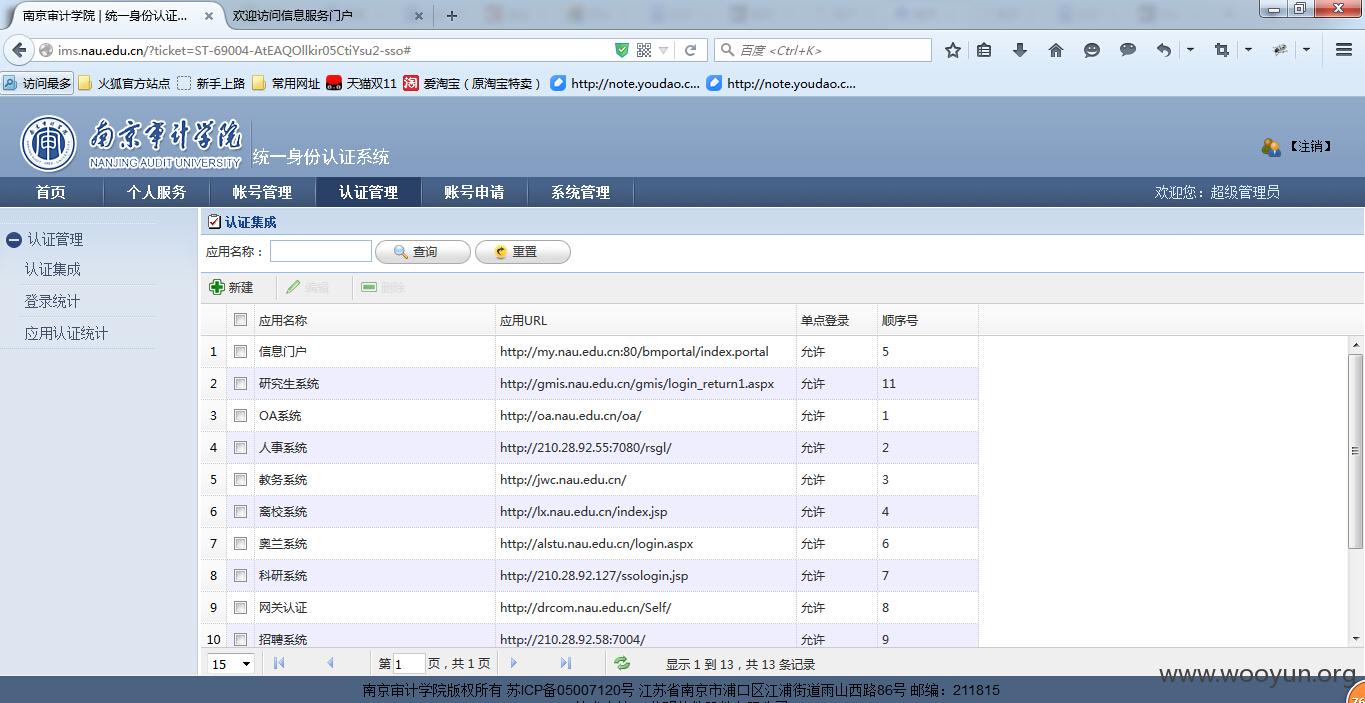Open the 爱淘宝 bookmark
Screen dimensions: 1365x703
pos(473,84)
